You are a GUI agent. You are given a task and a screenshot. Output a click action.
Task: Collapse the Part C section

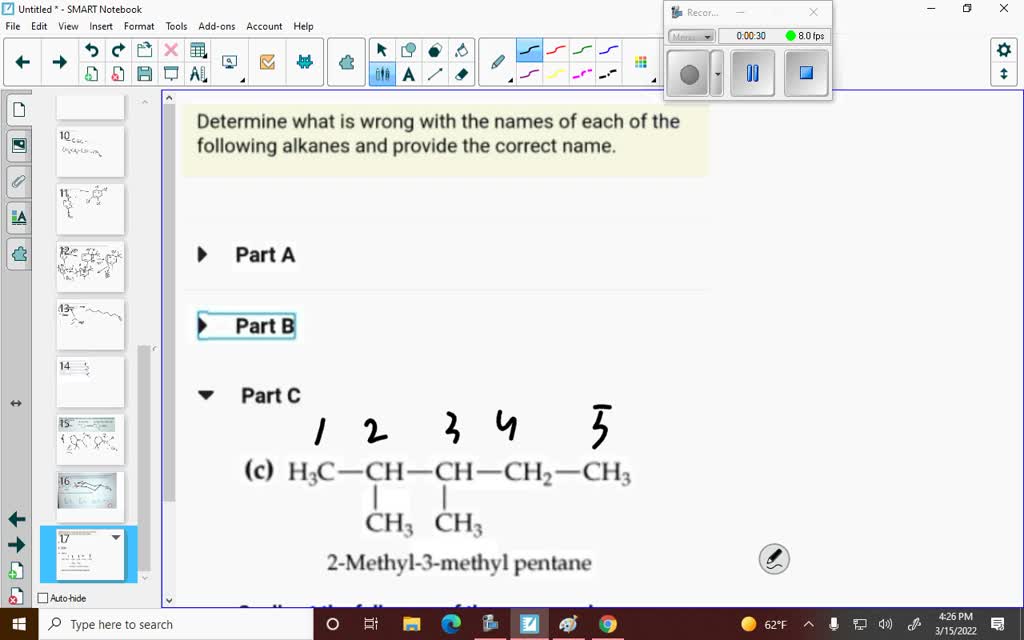coord(206,395)
